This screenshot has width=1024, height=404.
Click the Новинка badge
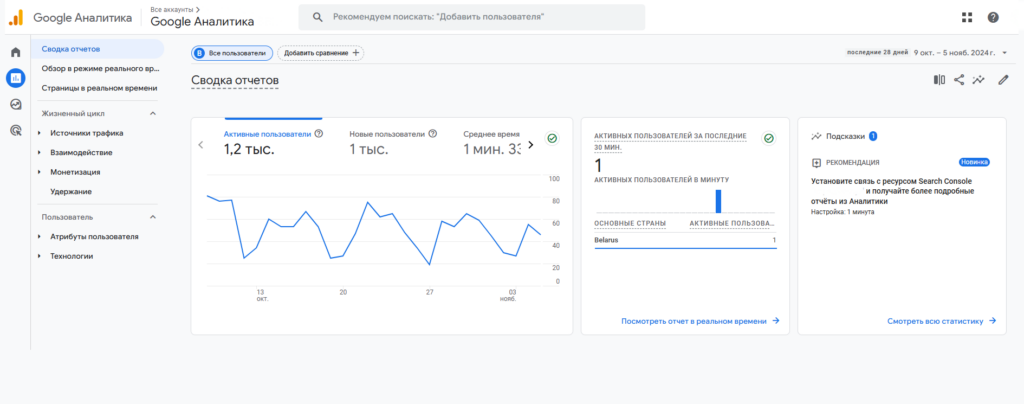pos(974,162)
